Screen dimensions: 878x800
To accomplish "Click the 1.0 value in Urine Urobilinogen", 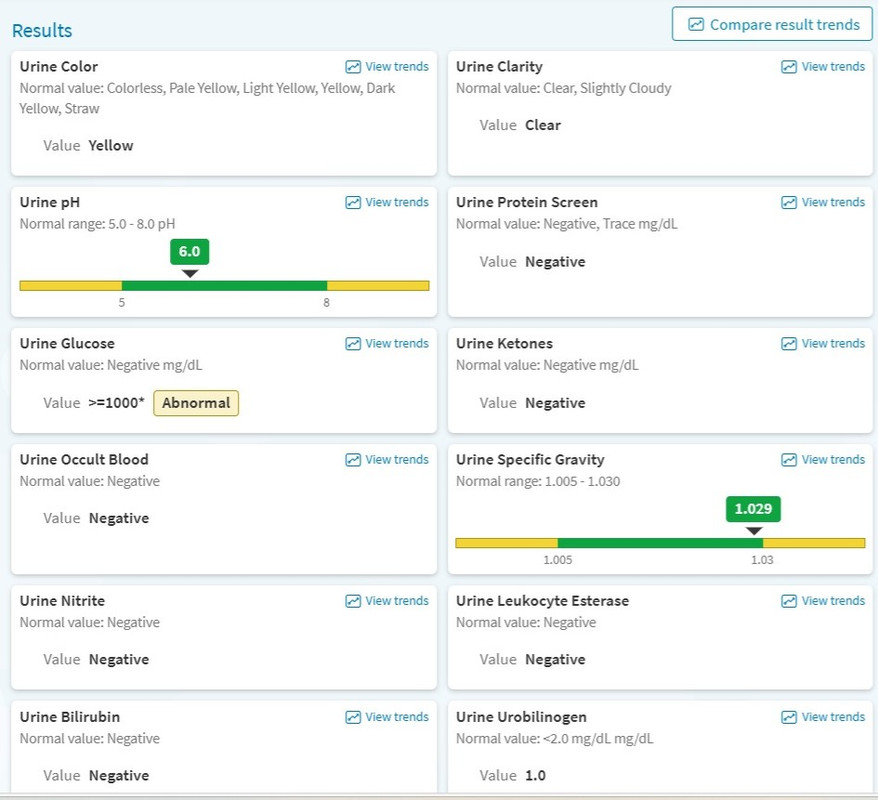I will 535,776.
